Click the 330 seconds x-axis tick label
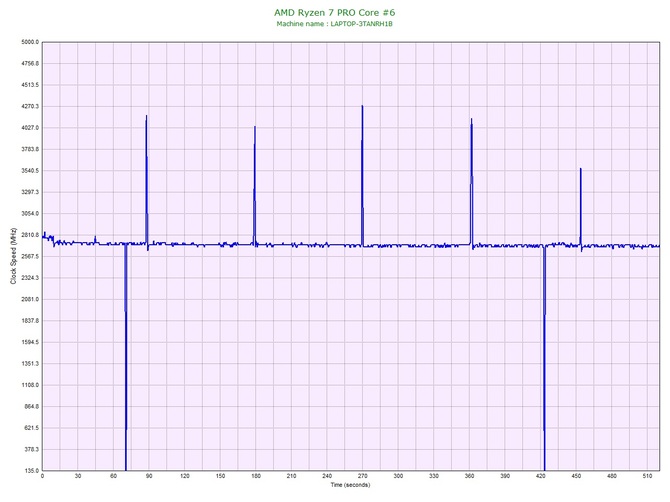This screenshot has width=670, height=502. (434, 476)
